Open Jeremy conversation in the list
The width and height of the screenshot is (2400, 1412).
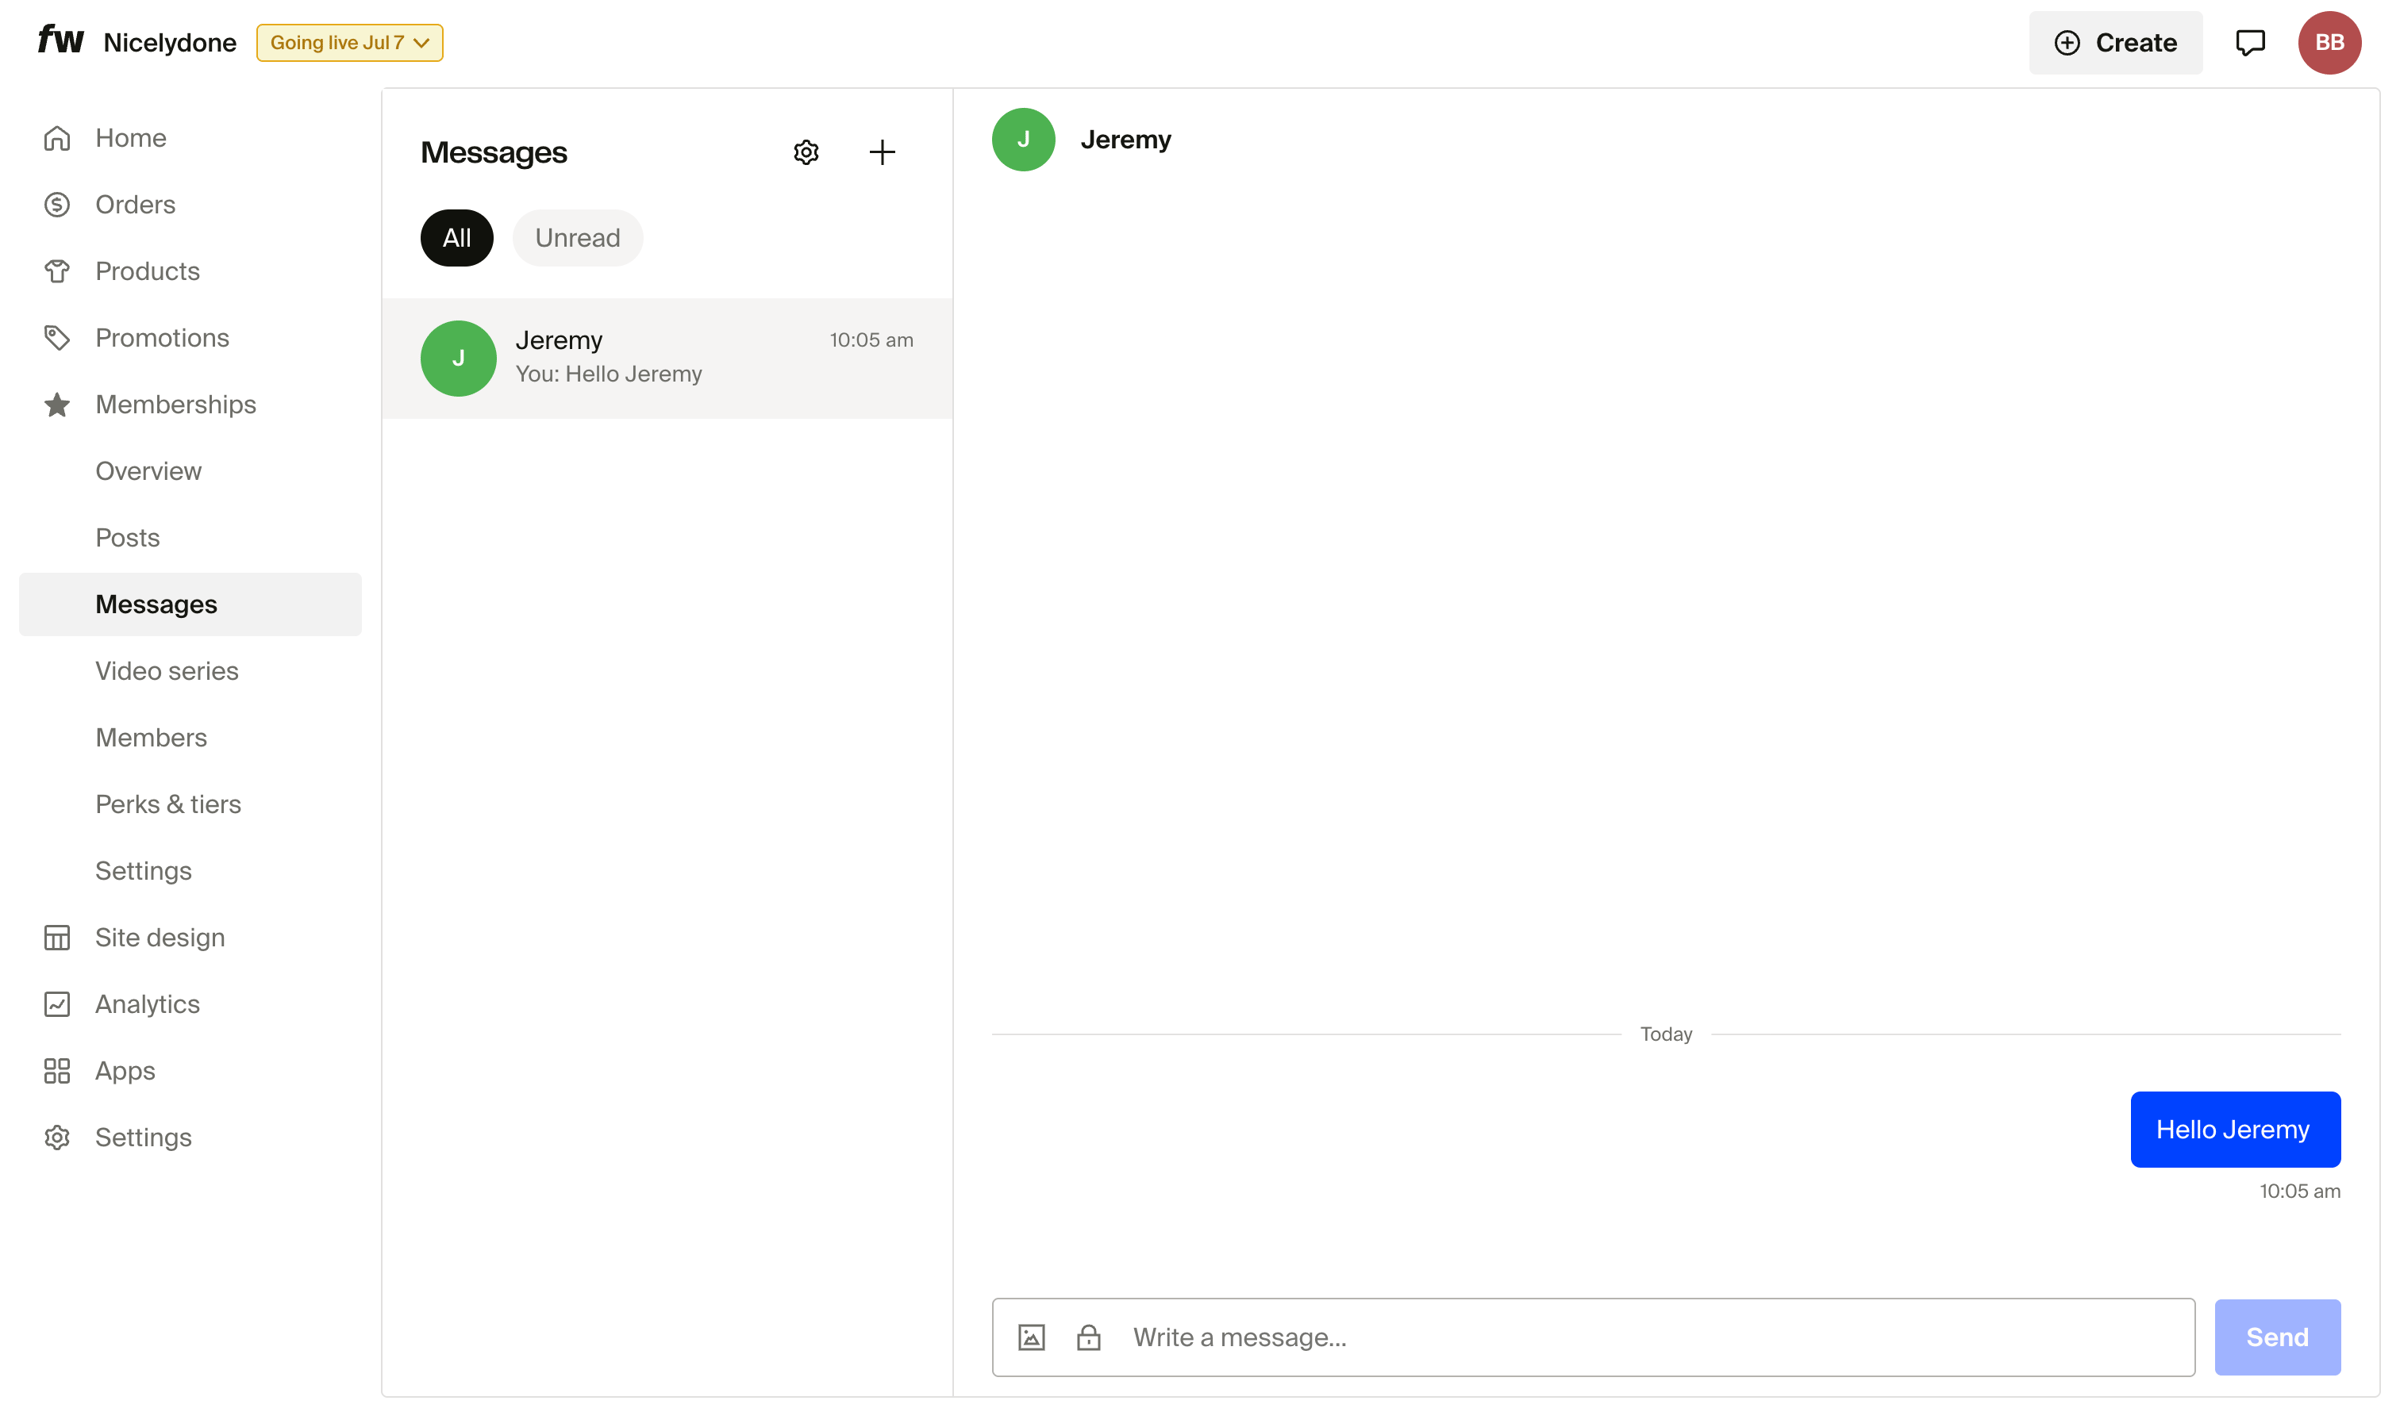667,358
